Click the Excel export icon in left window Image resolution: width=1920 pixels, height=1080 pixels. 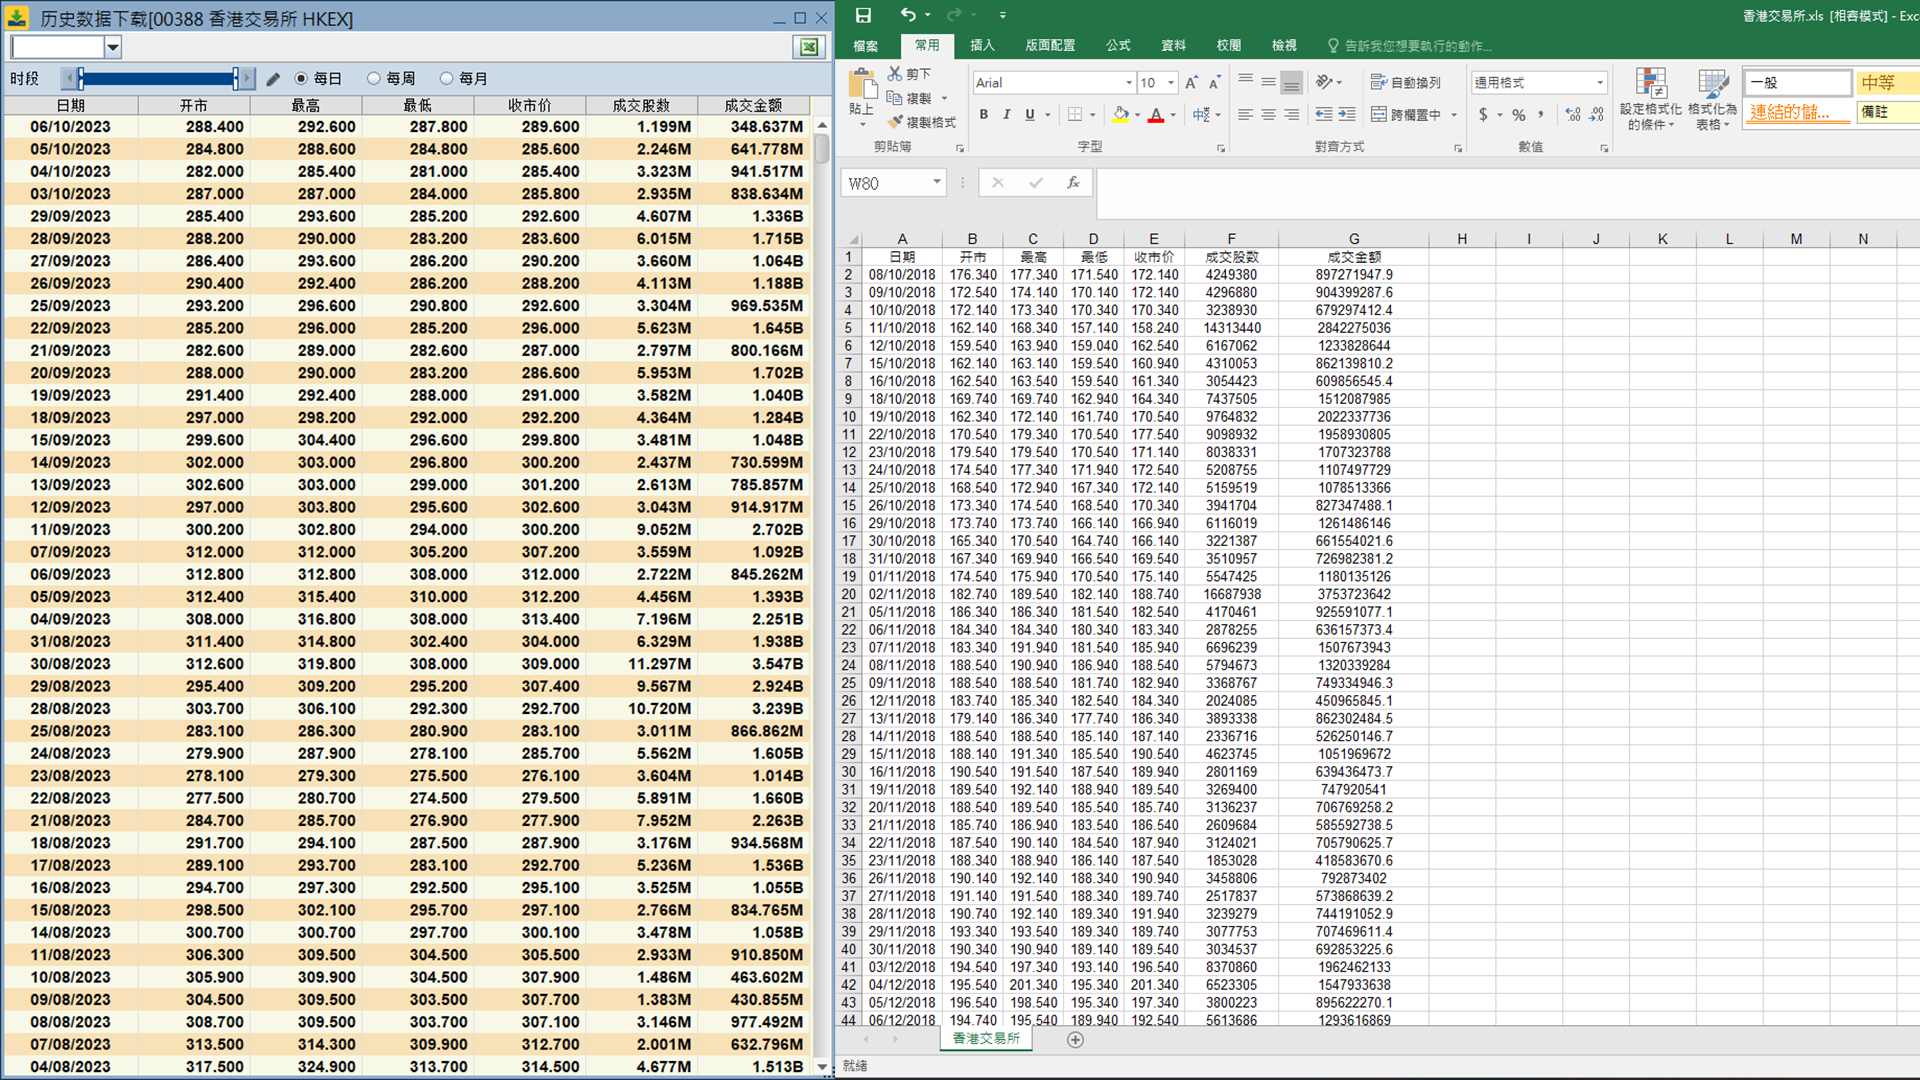809,47
